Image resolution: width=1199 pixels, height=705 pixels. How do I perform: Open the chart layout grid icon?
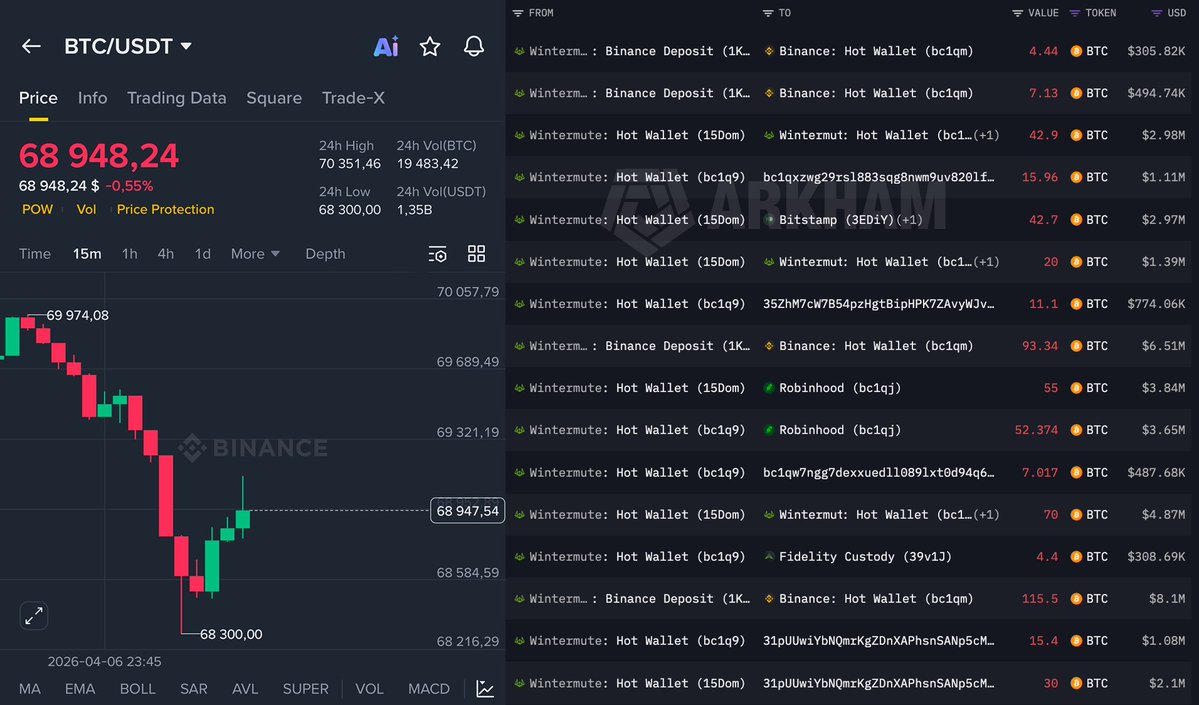click(x=476, y=254)
